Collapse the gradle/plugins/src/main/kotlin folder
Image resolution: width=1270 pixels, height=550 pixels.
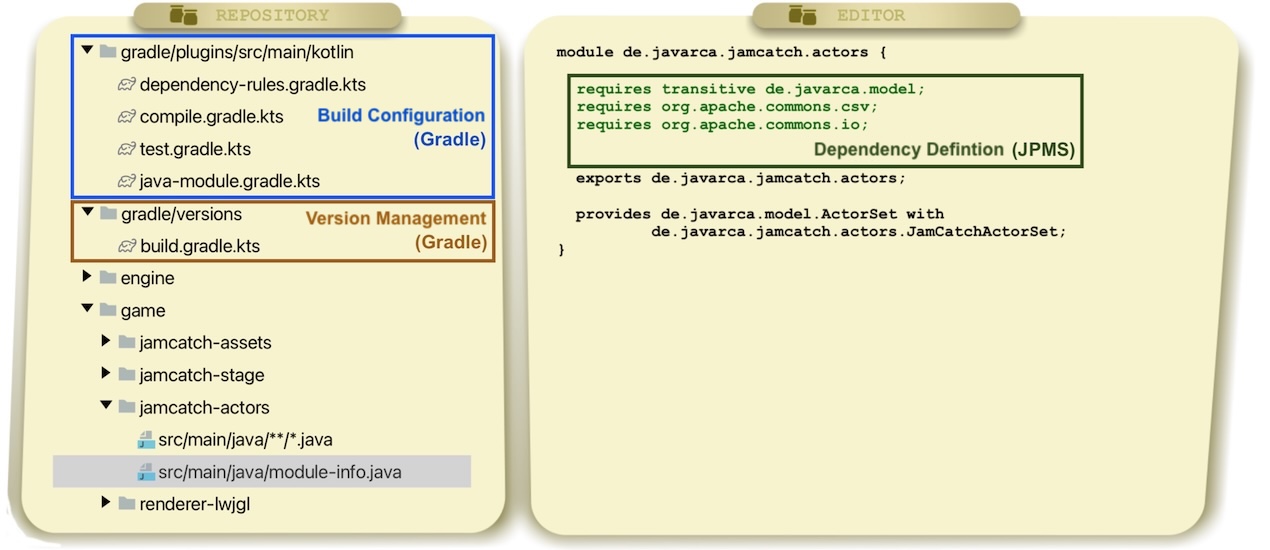(x=87, y=50)
